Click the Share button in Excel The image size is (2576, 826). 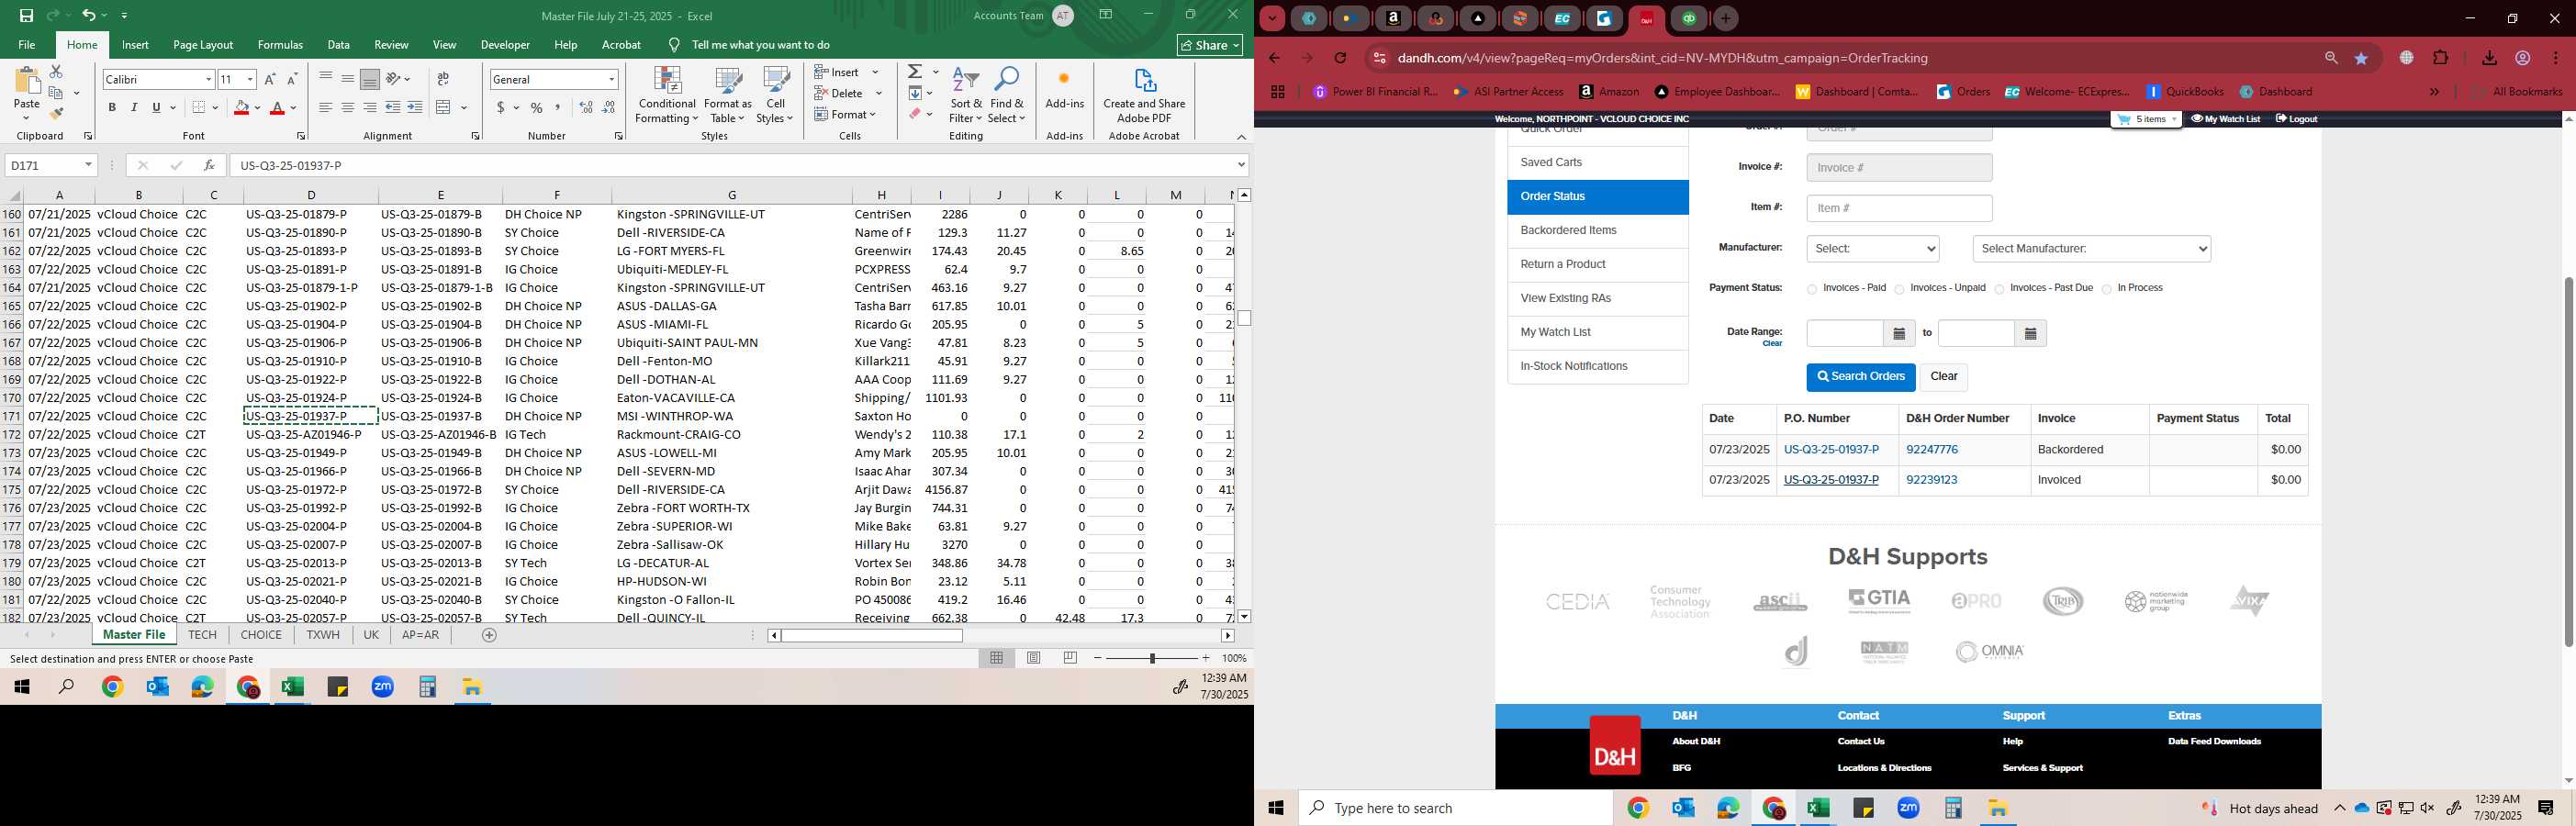coord(1210,45)
